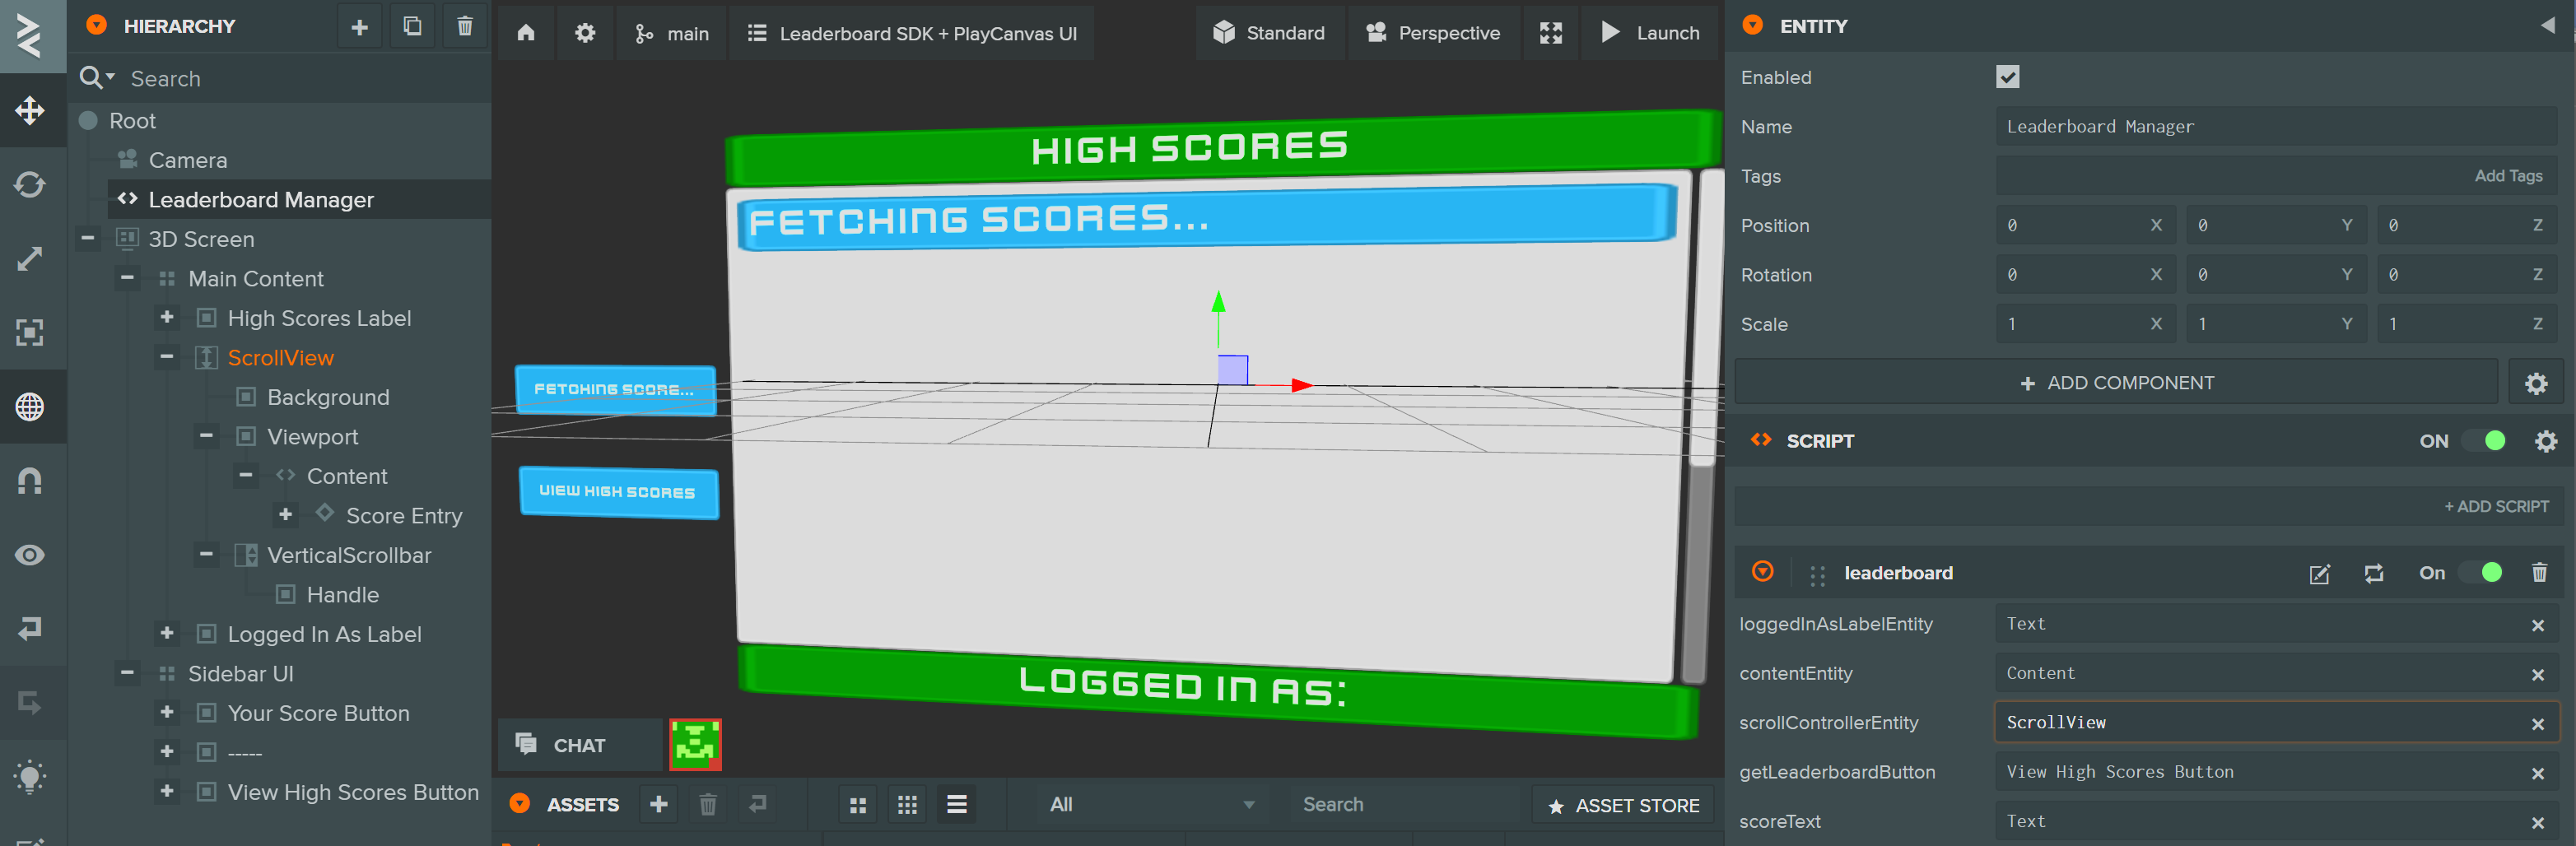
Task: Select the Scale gizmo tool
Action: tap(30, 259)
